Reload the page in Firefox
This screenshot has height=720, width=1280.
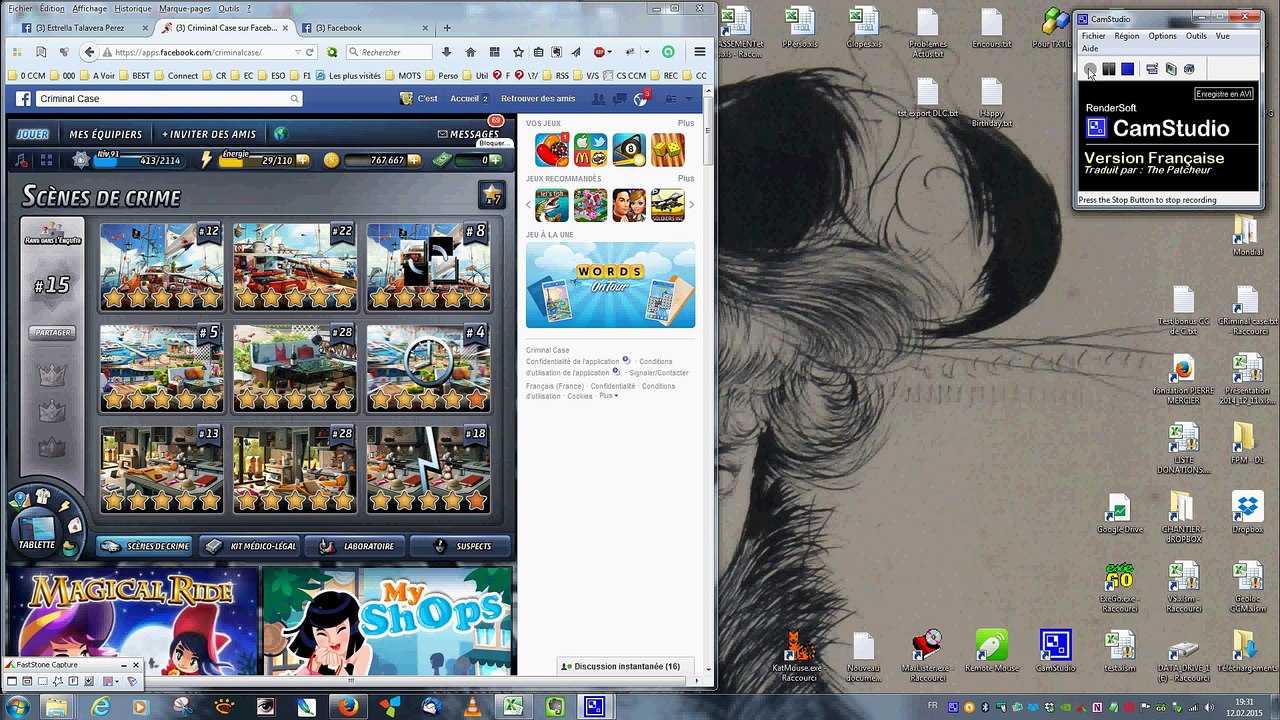[310, 52]
